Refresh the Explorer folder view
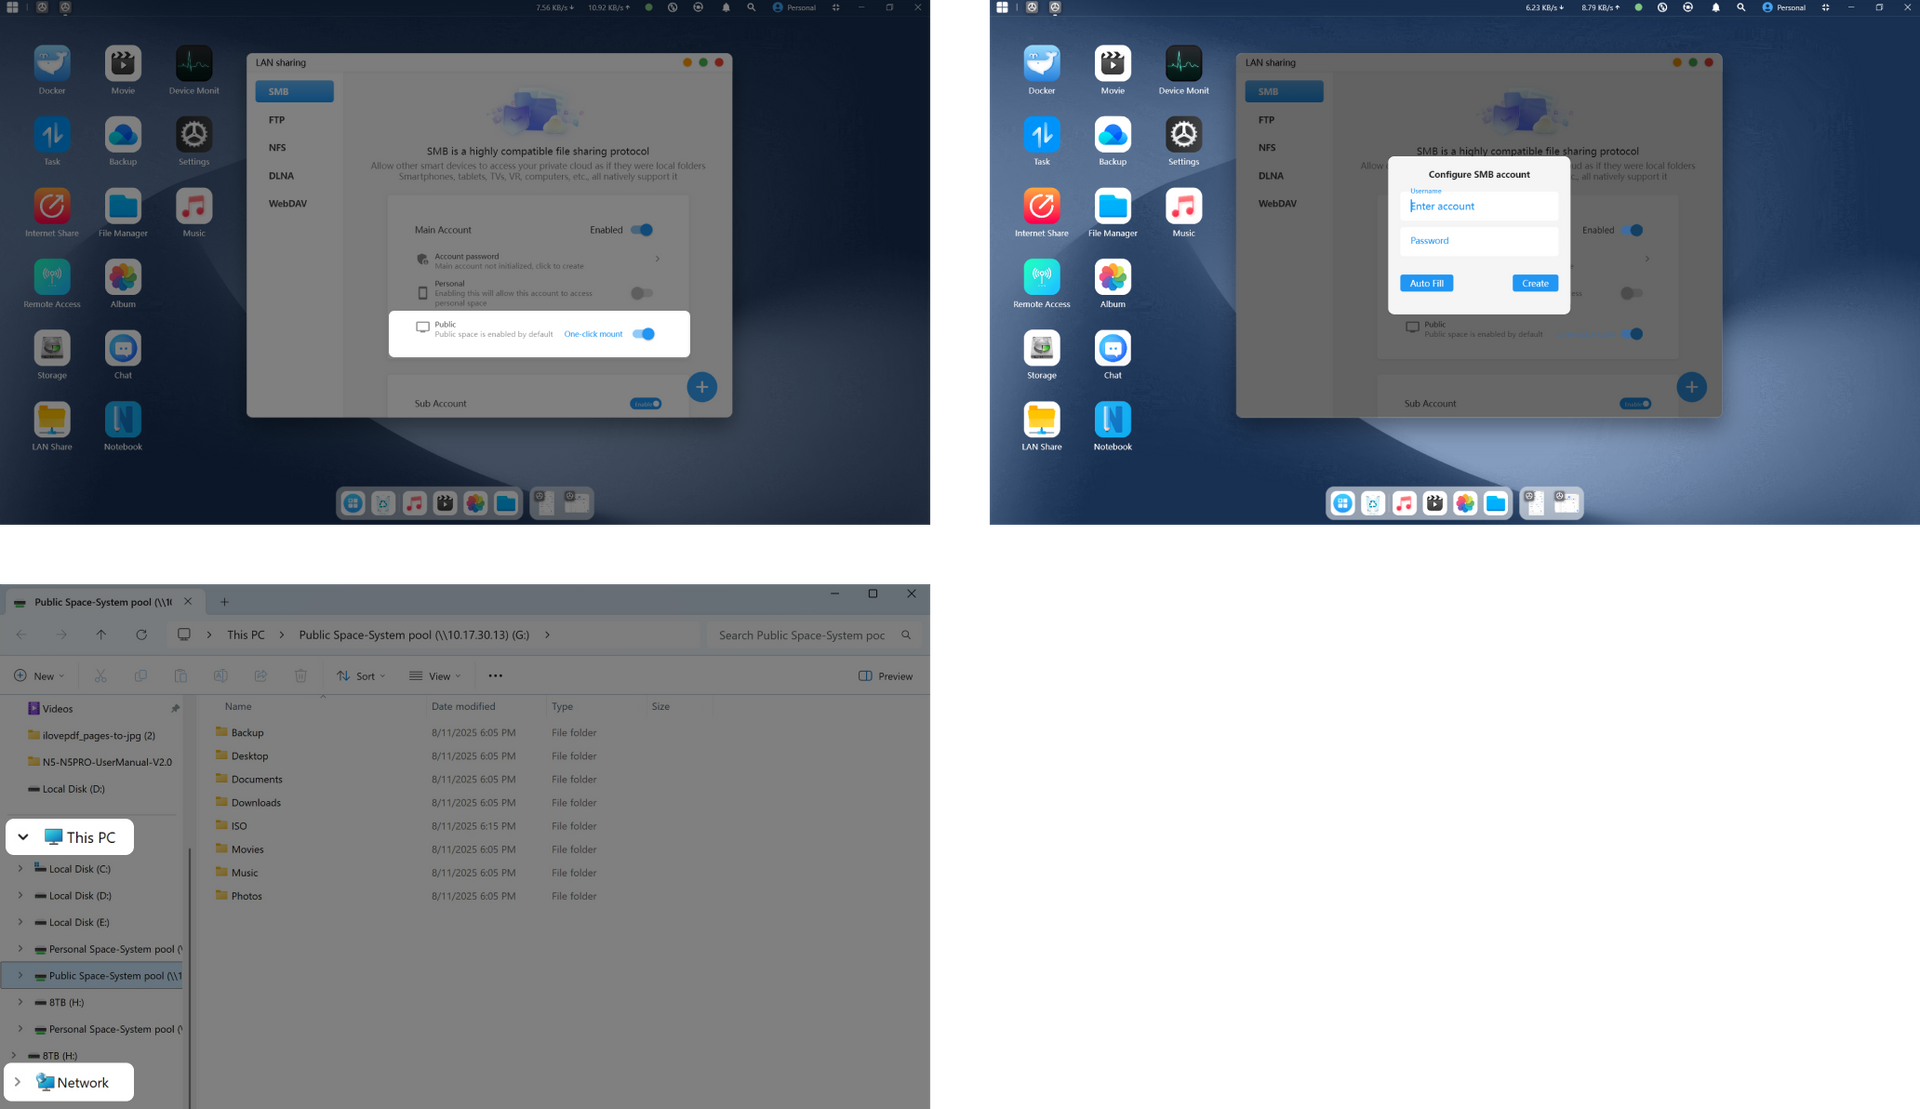This screenshot has height=1109, width=1920. click(141, 635)
